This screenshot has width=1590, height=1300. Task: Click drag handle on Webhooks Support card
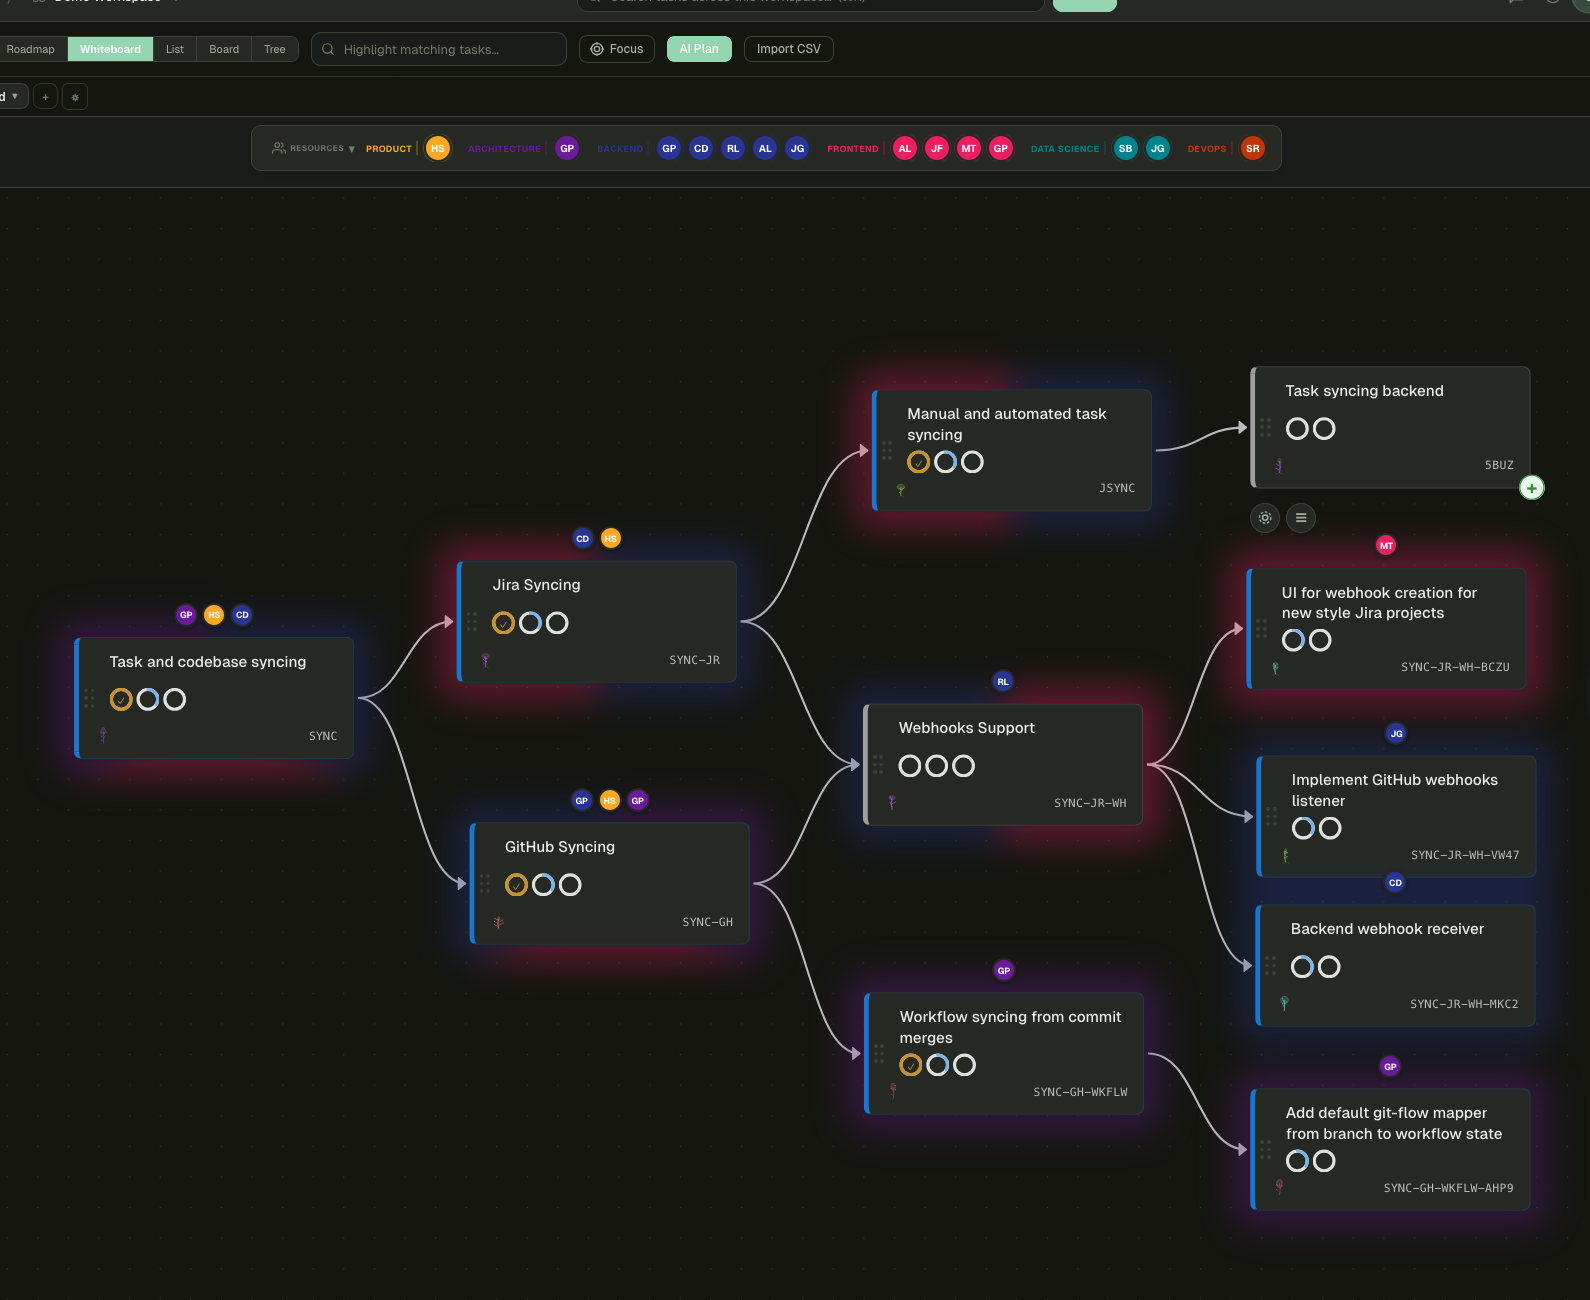878,765
